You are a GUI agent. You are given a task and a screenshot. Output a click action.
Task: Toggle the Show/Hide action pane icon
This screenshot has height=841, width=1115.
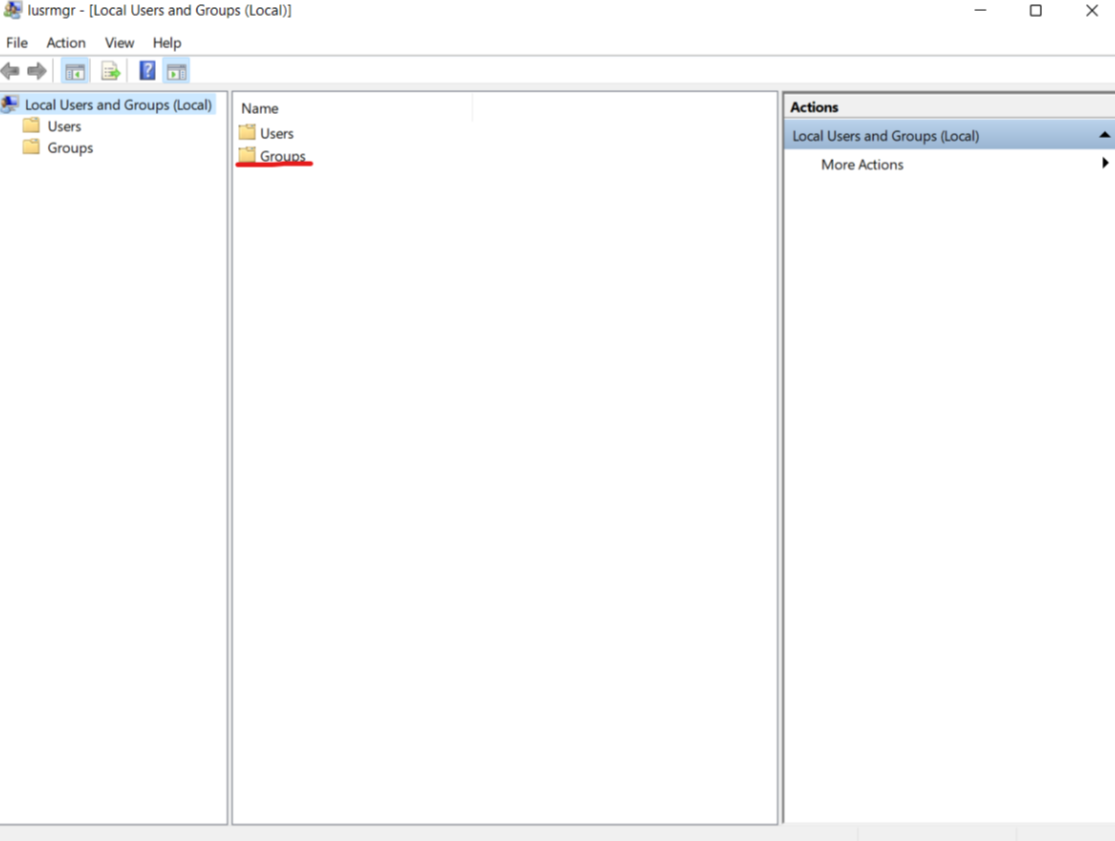(x=177, y=70)
